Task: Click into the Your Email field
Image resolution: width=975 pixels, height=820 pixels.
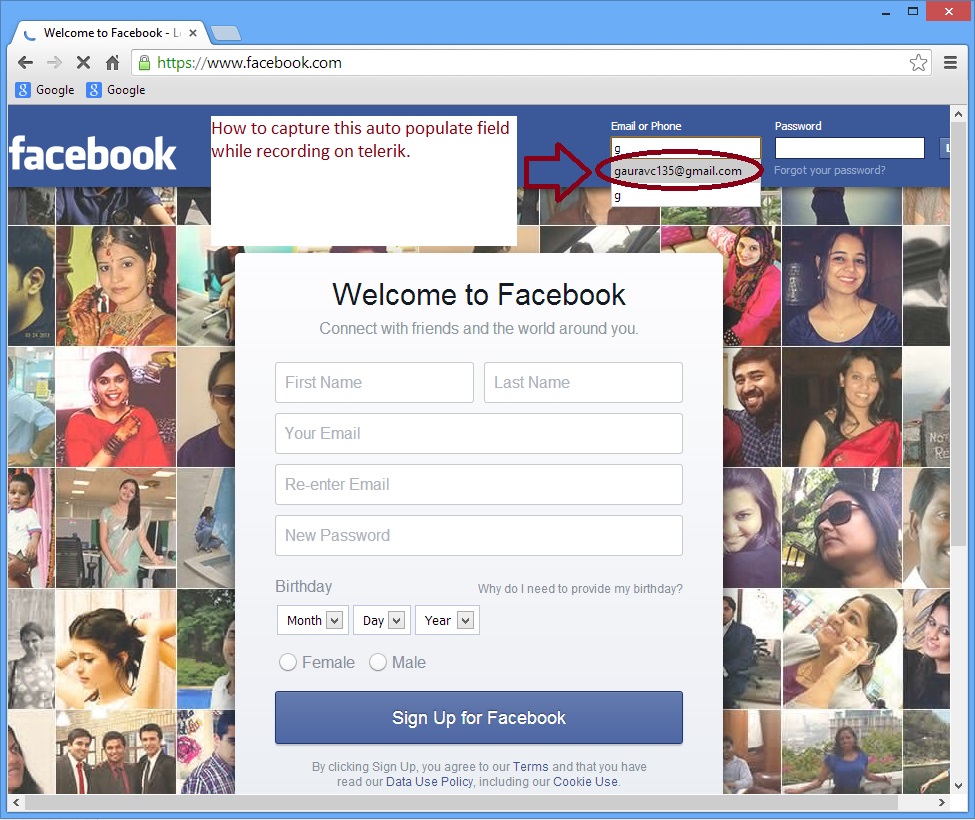Action: [x=479, y=433]
